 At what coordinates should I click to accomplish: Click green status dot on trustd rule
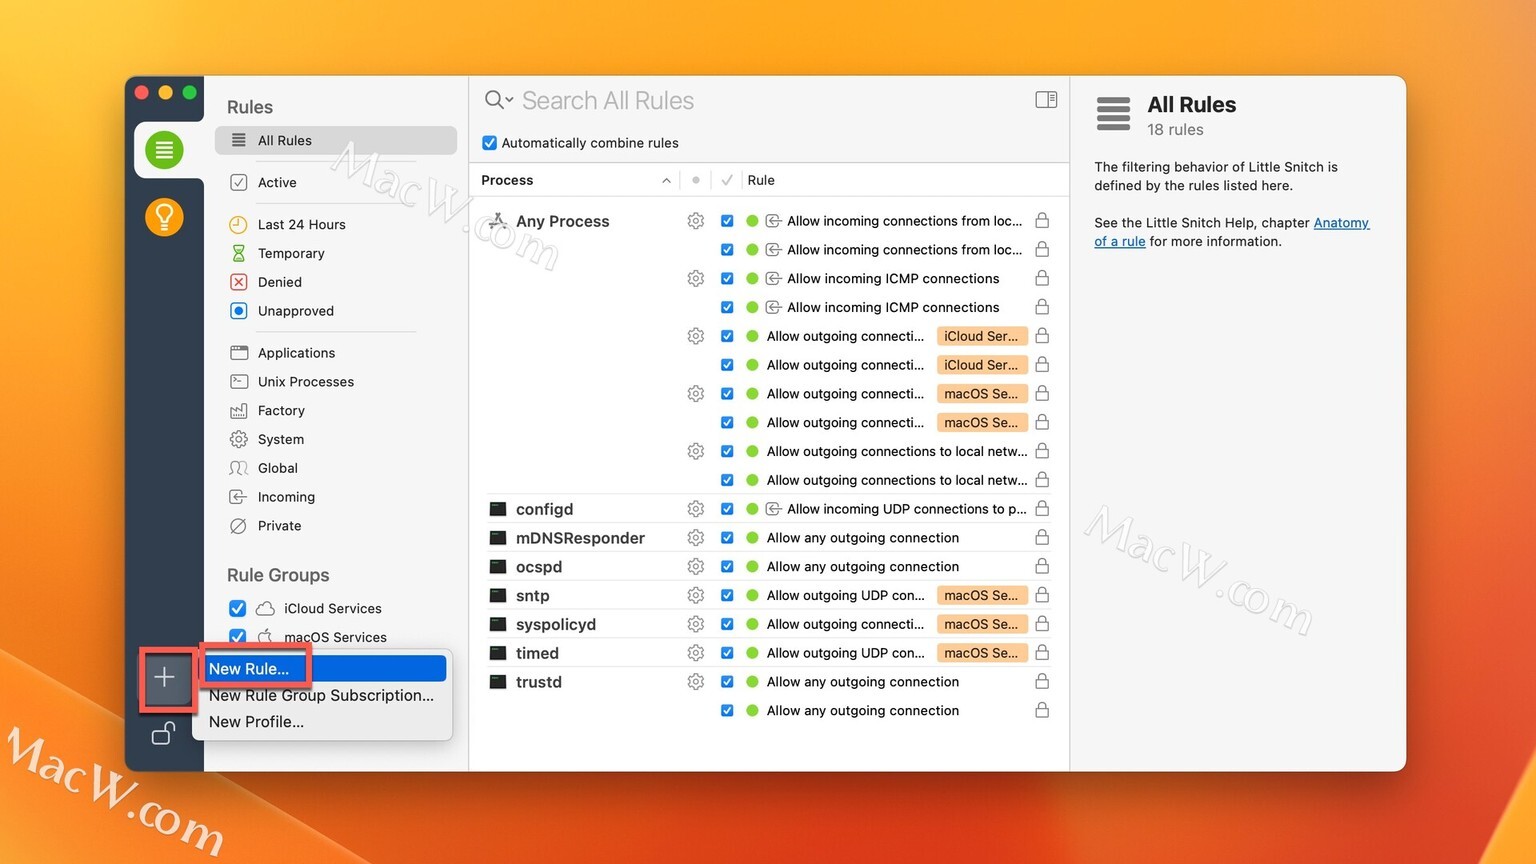[752, 682]
